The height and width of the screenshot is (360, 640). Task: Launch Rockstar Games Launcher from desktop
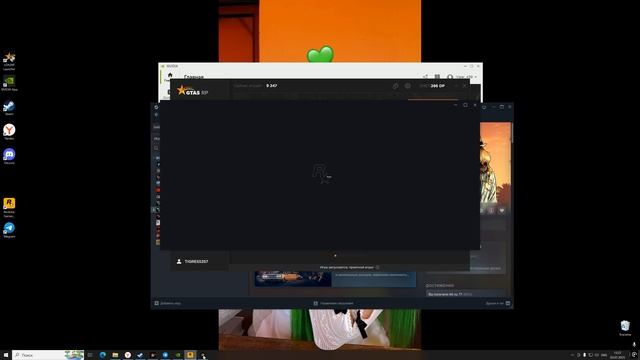[9, 207]
